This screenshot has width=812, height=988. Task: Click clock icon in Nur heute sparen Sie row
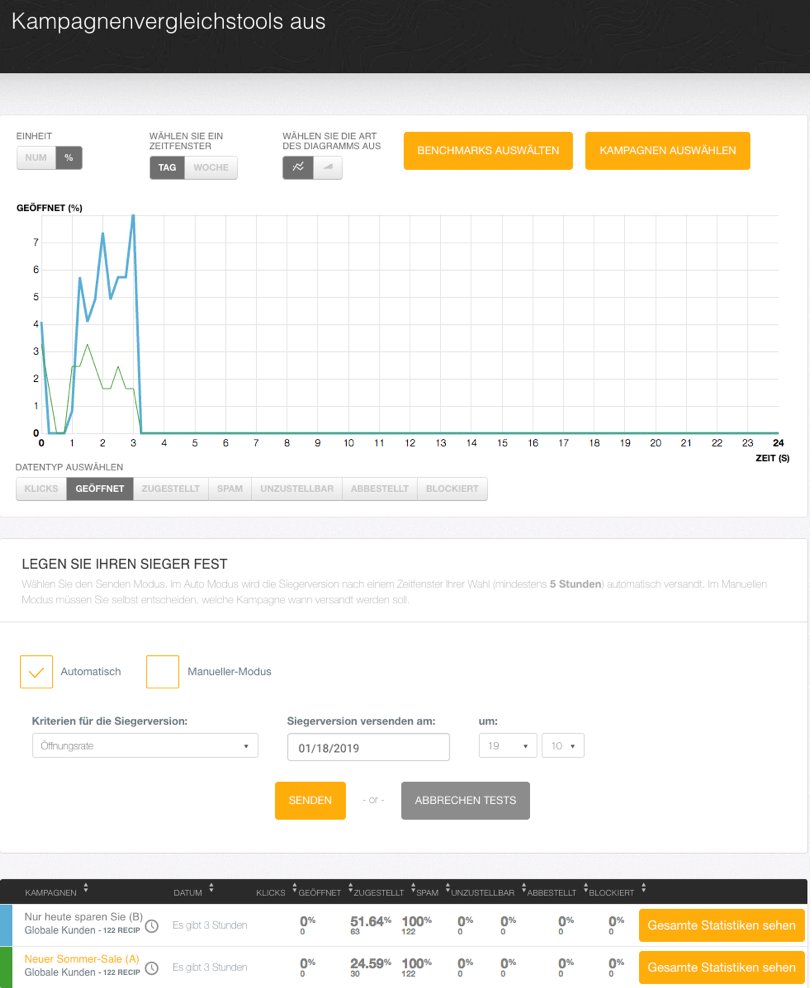pos(152,926)
